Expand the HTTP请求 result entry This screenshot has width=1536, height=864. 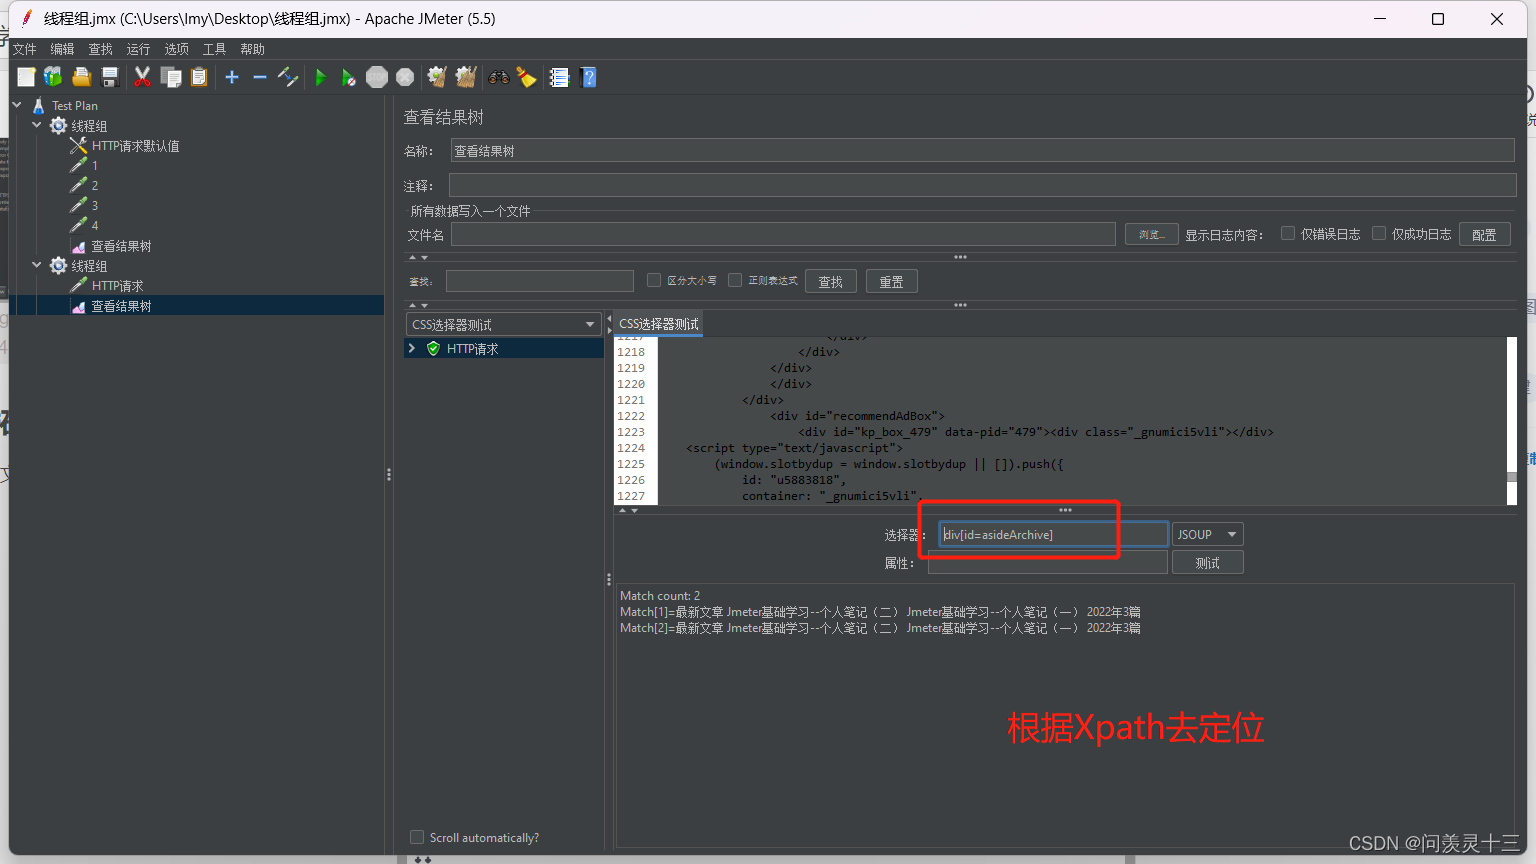(x=412, y=348)
